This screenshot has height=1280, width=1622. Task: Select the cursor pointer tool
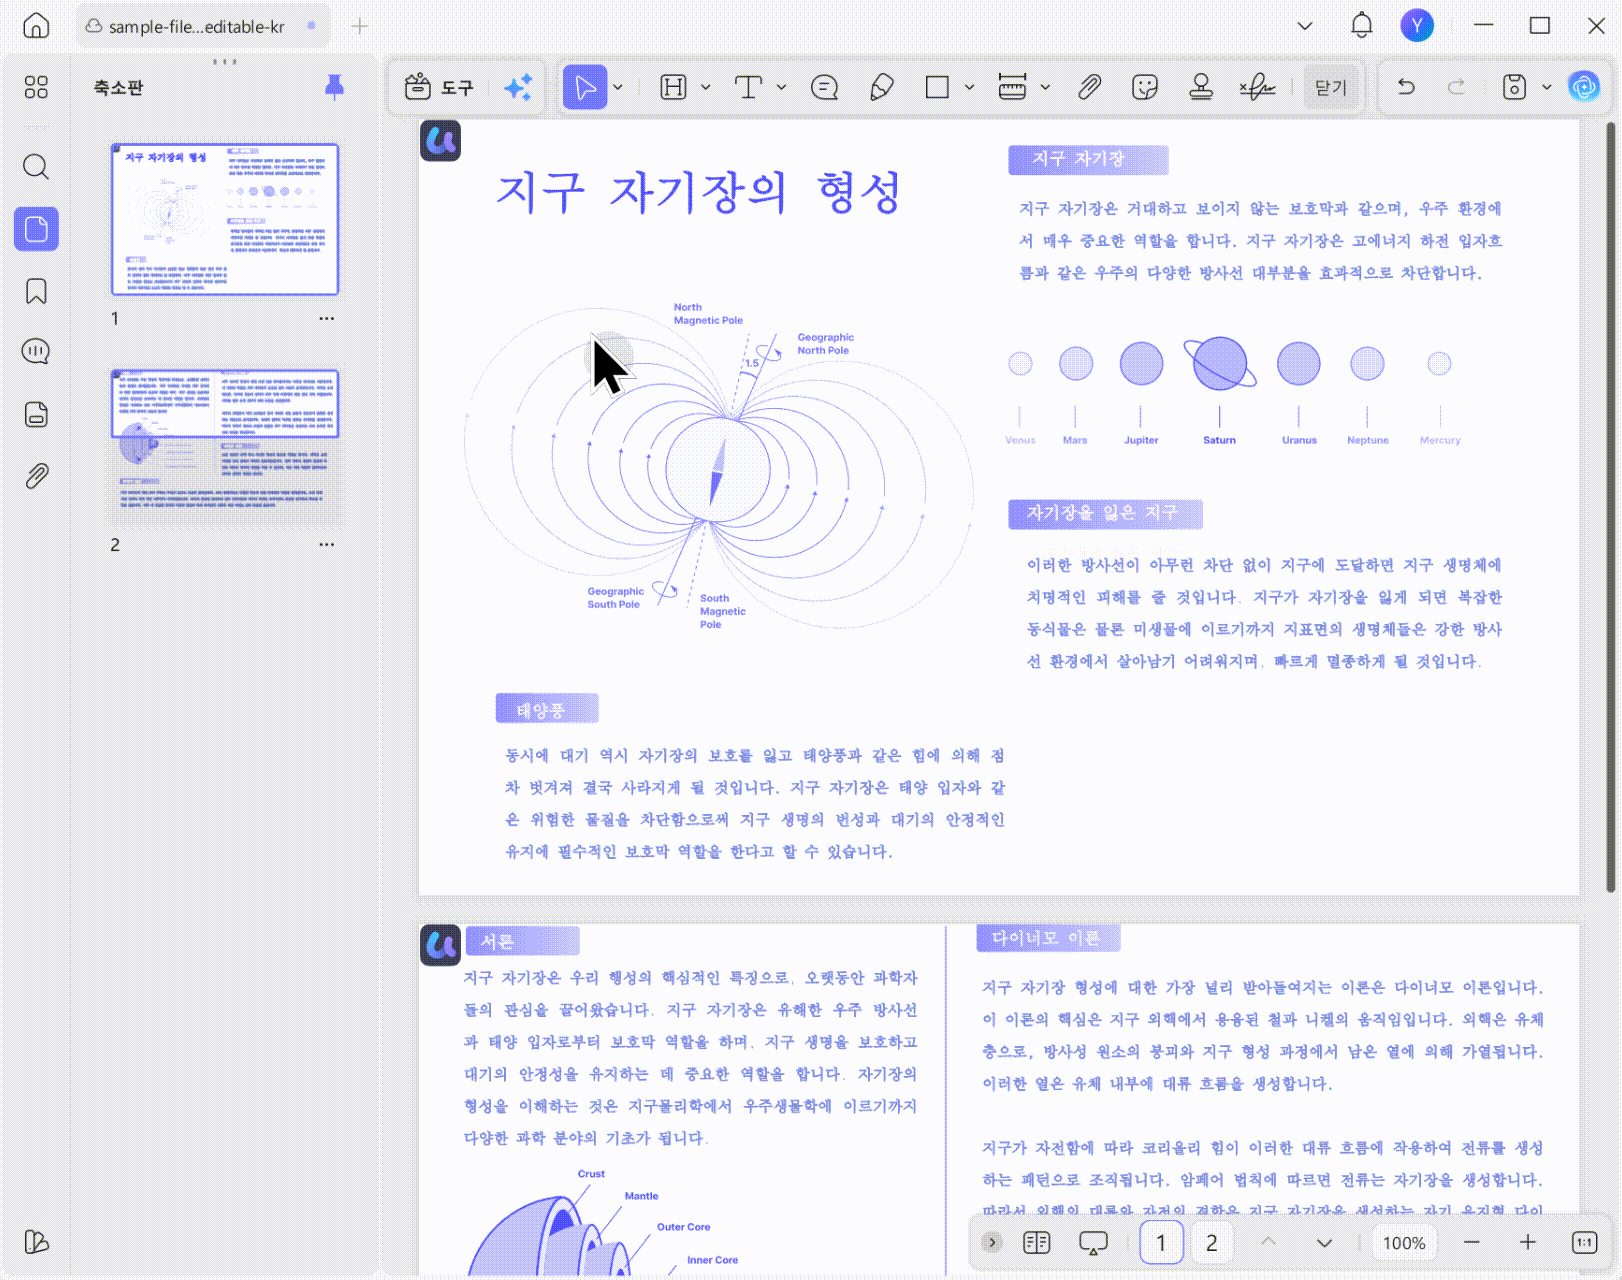pos(585,88)
